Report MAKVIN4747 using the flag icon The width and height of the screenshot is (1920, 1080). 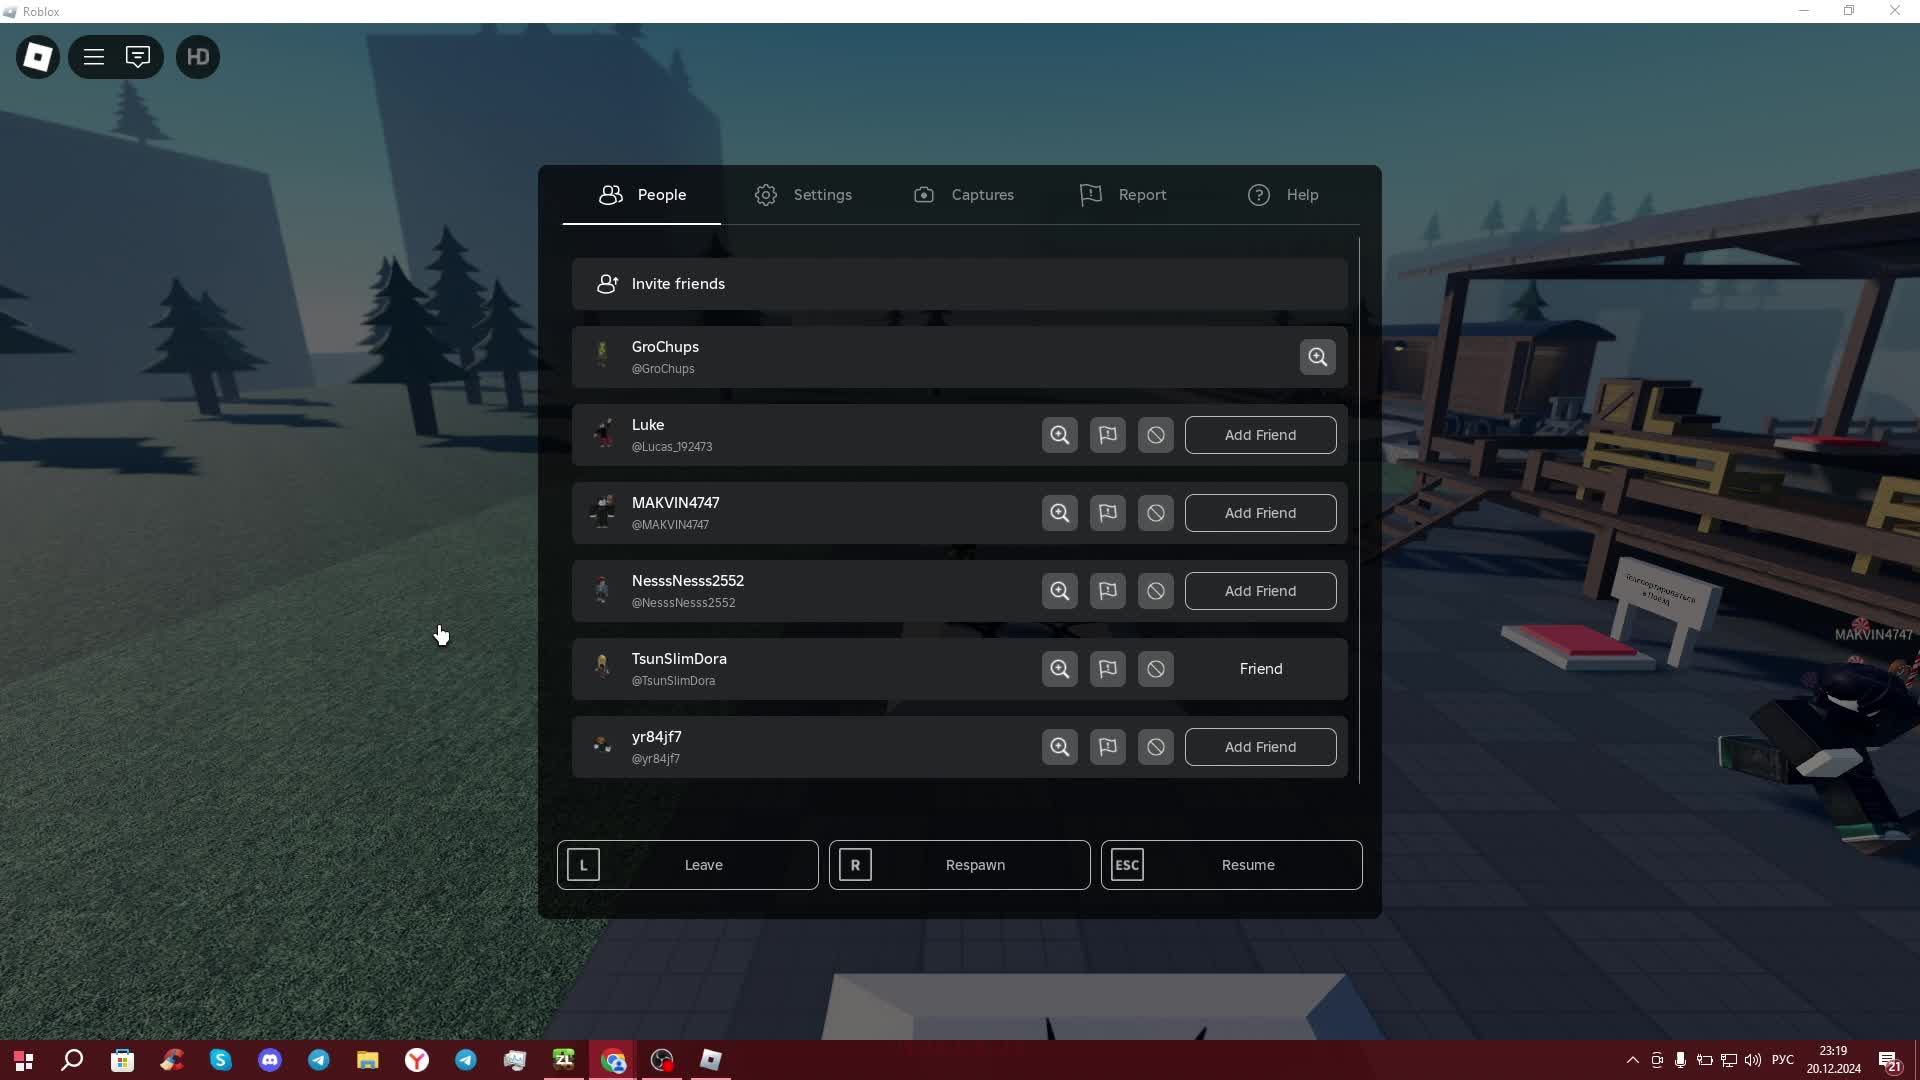coord(1107,513)
